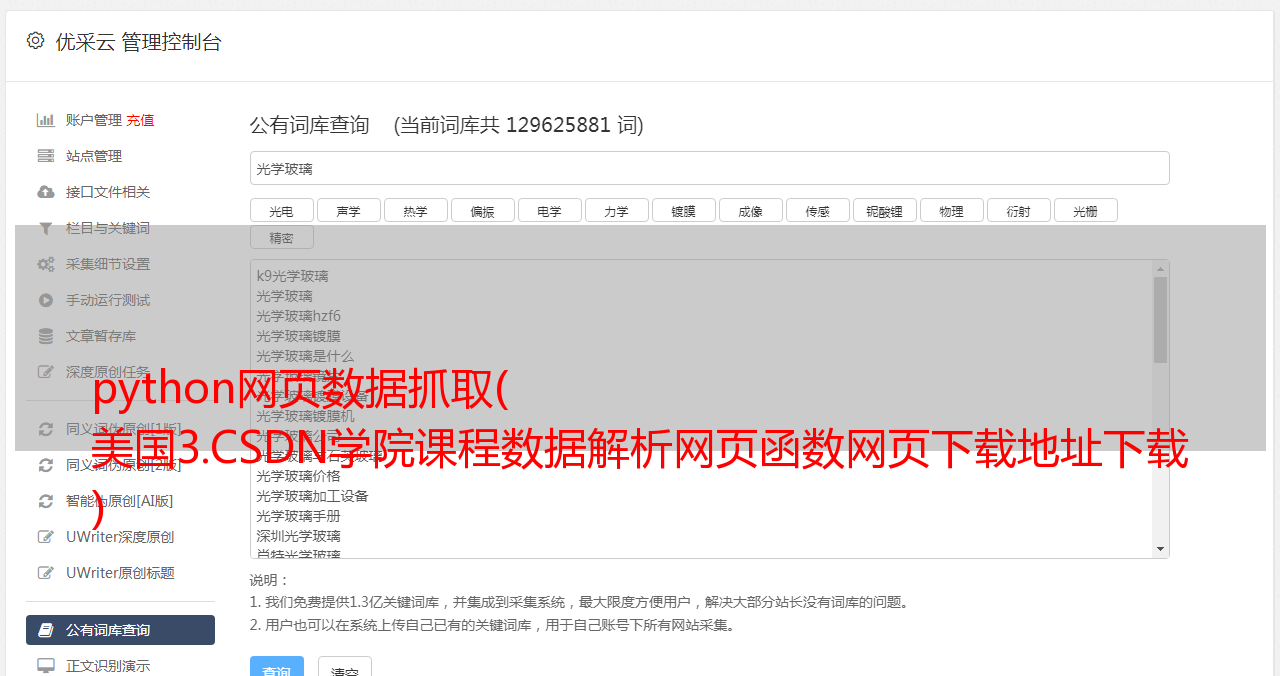This screenshot has height=676, width=1280.
Task: Click the site management server icon
Action: pyautogui.click(x=45, y=156)
